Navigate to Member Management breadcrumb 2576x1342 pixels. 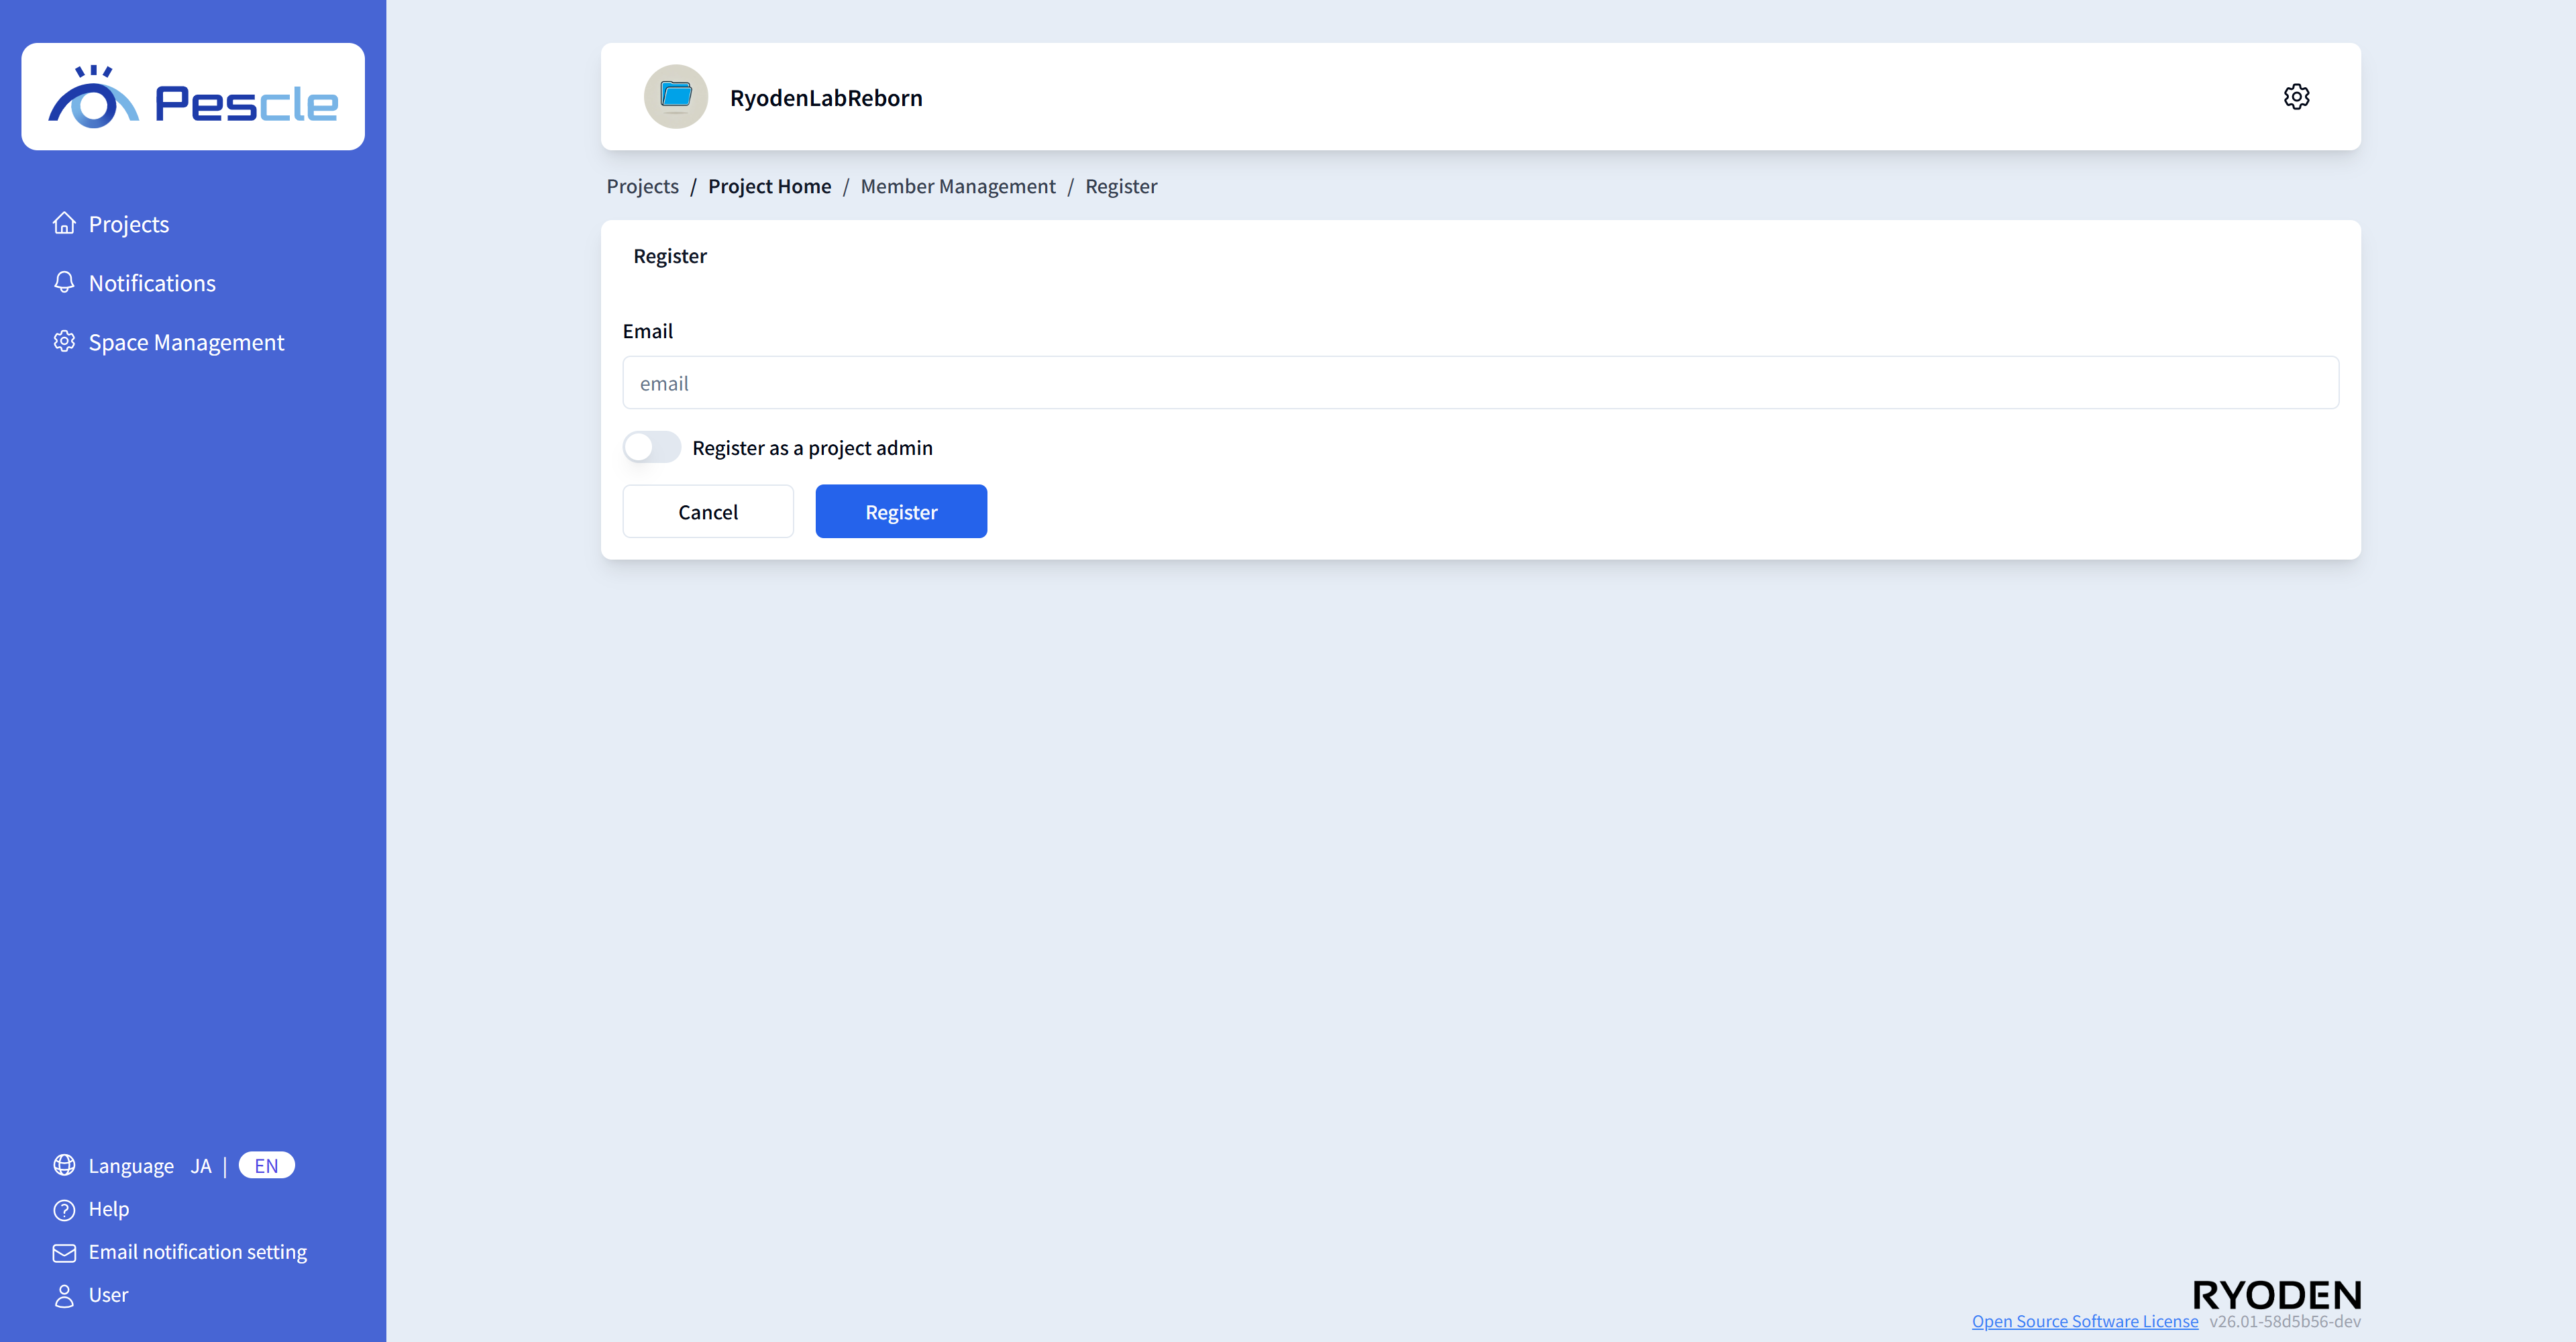point(957,186)
